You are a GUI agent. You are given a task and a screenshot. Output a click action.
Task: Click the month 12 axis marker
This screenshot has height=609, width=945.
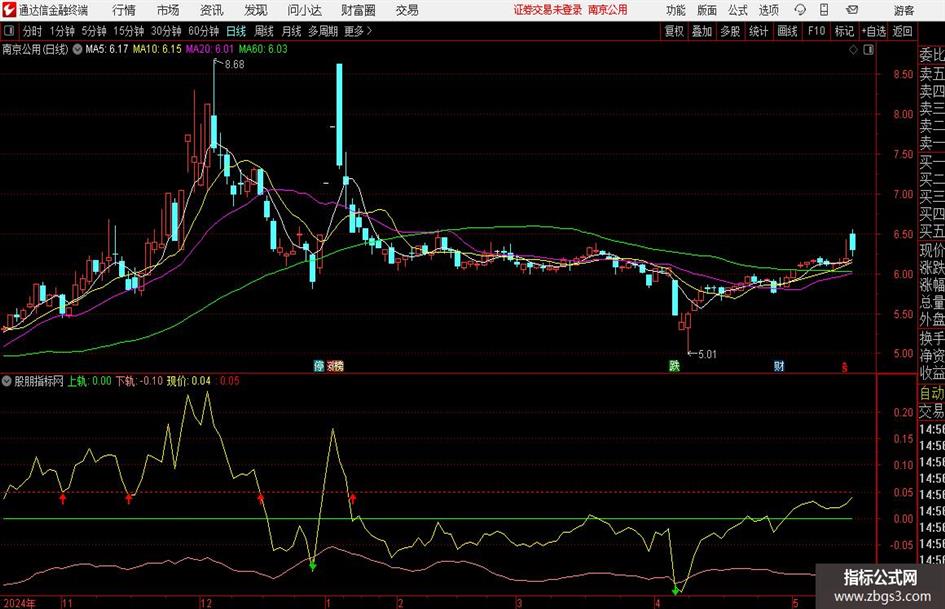pos(206,603)
